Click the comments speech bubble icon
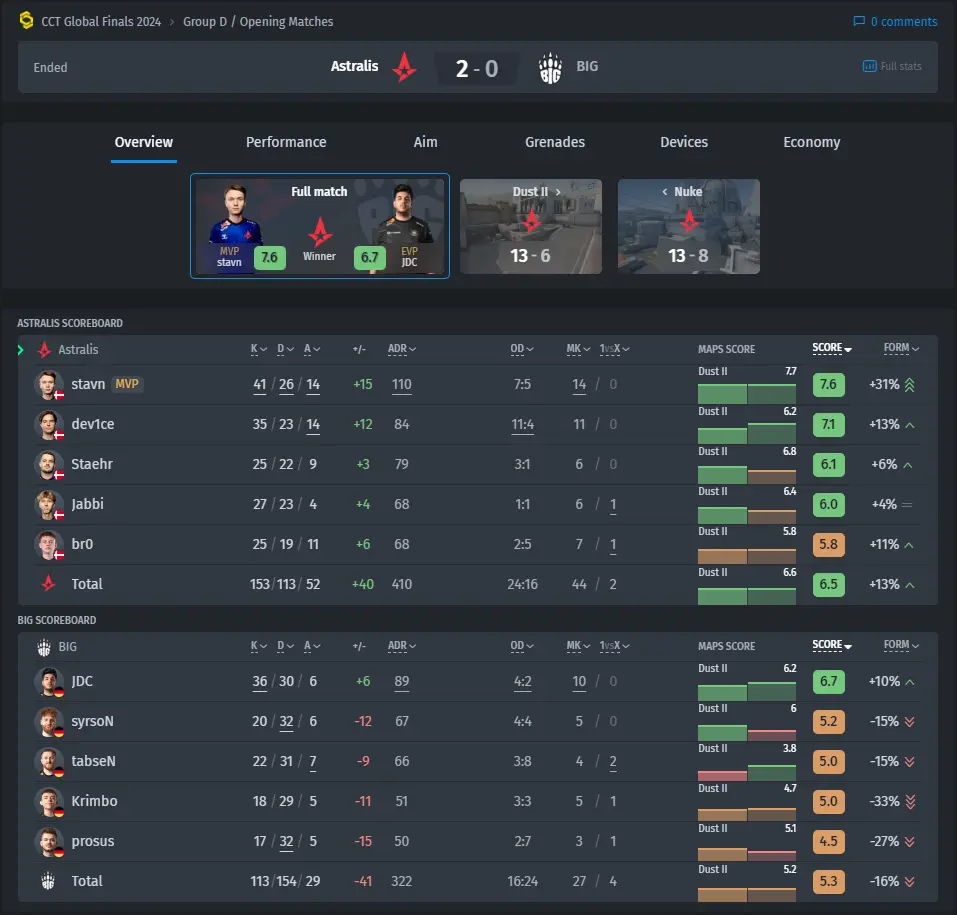Image resolution: width=957 pixels, height=915 pixels. point(859,21)
